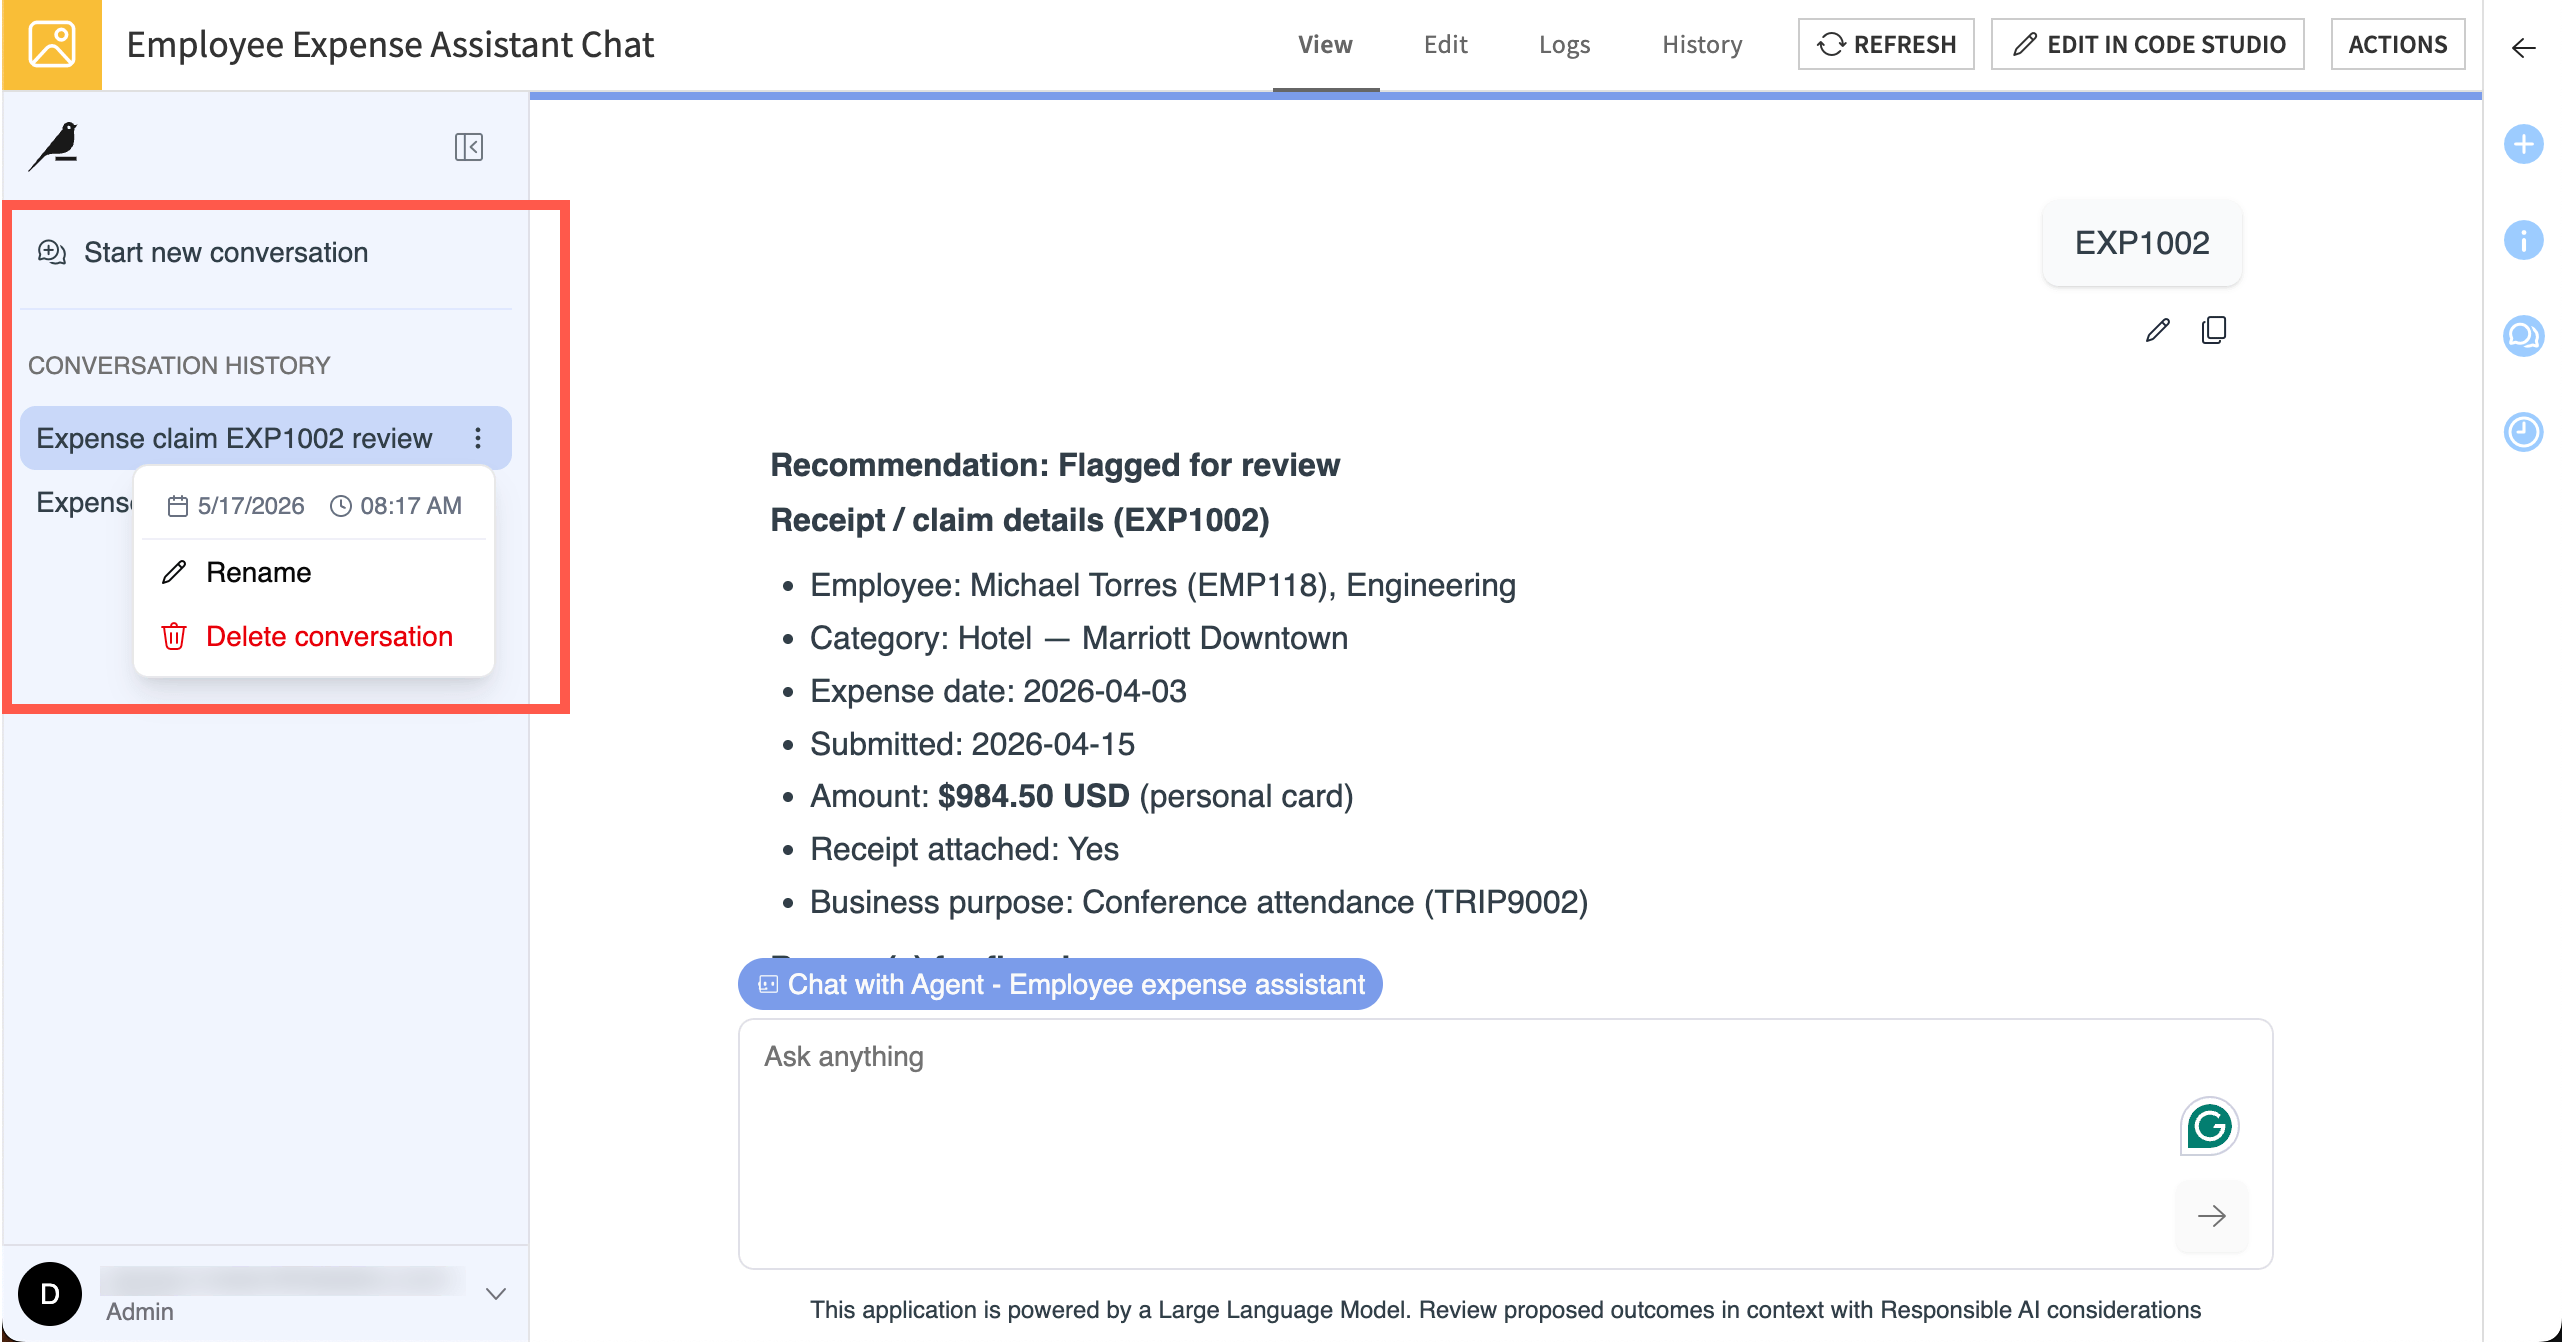Collapse the sidebar with the panel icon
Screen dimensions: 2562x1342
[469, 147]
